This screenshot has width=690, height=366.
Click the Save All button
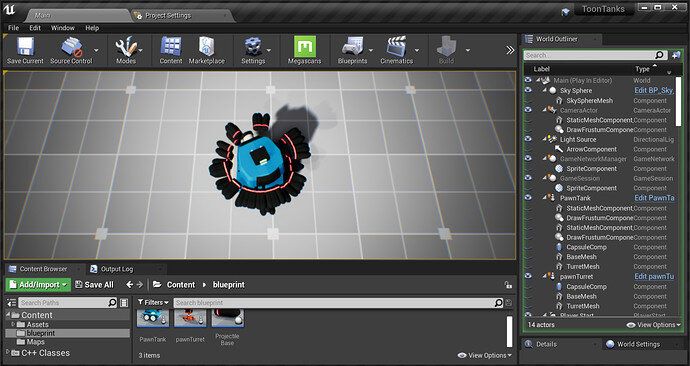click(94, 285)
